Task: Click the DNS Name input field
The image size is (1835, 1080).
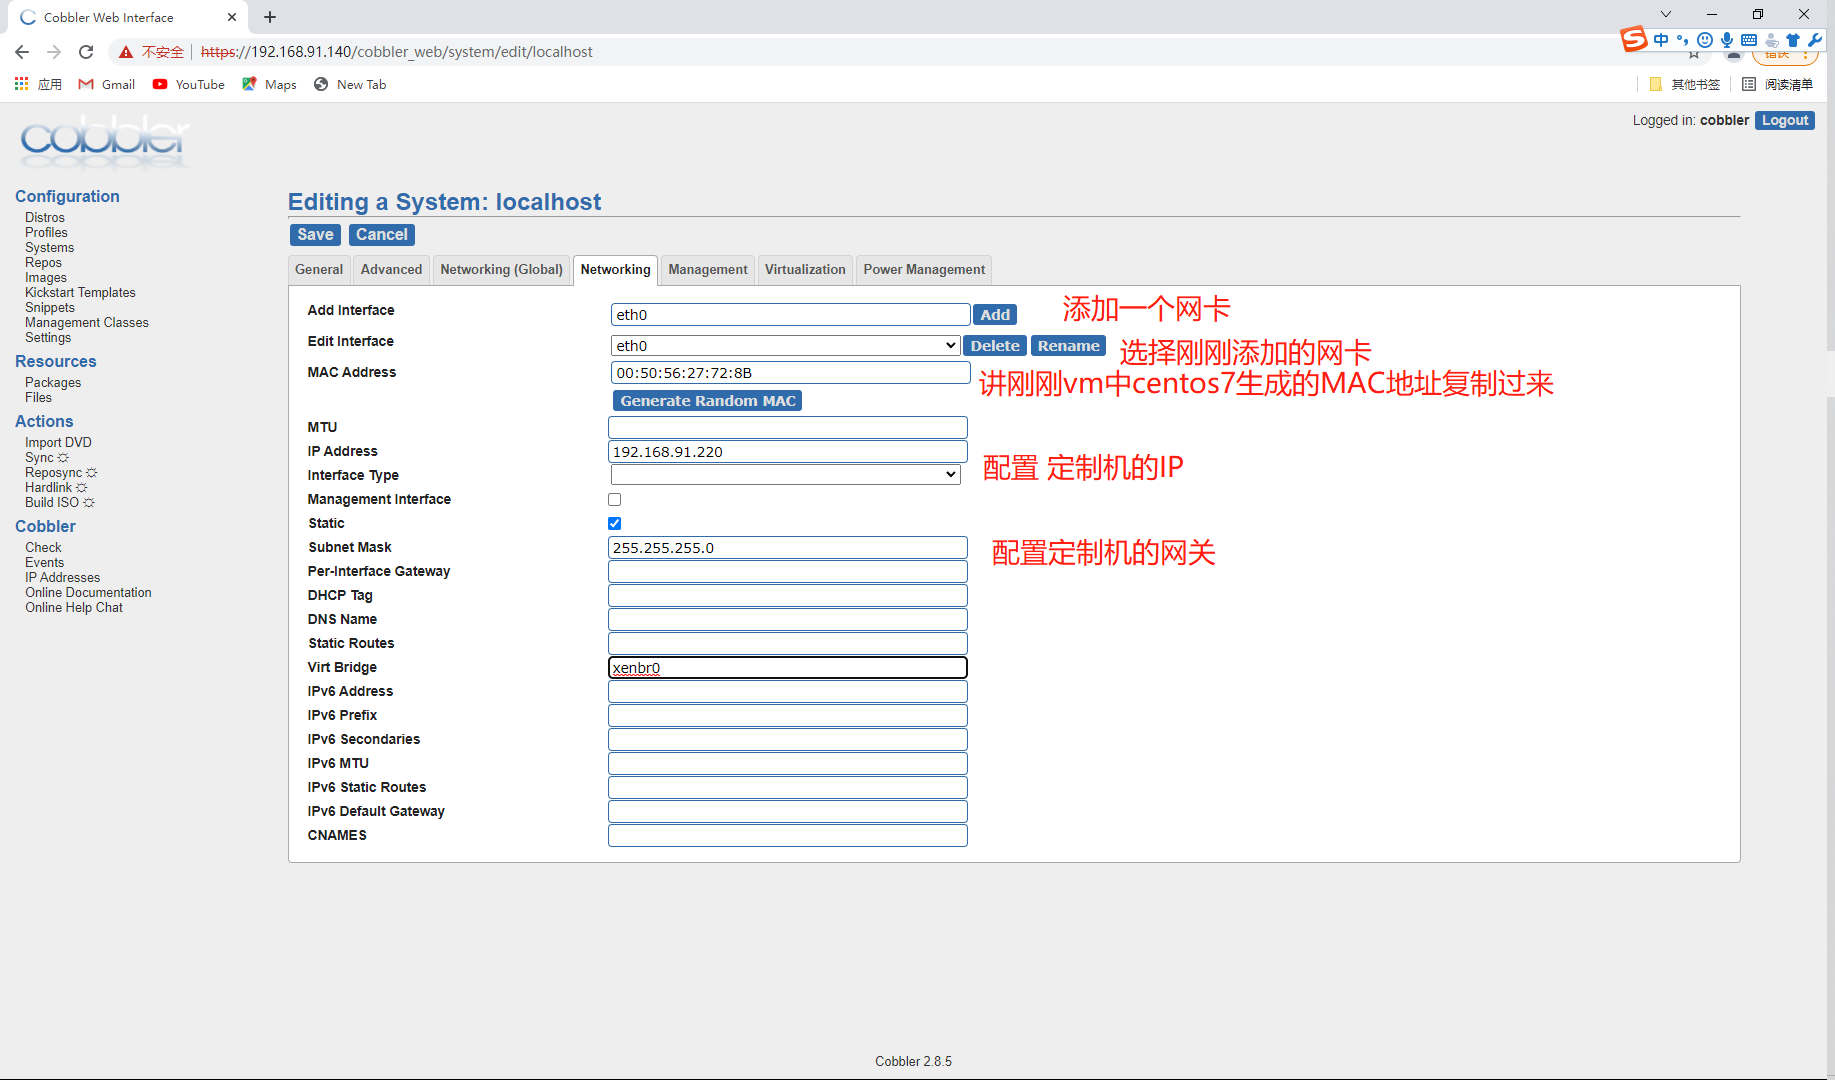Action: click(x=788, y=619)
